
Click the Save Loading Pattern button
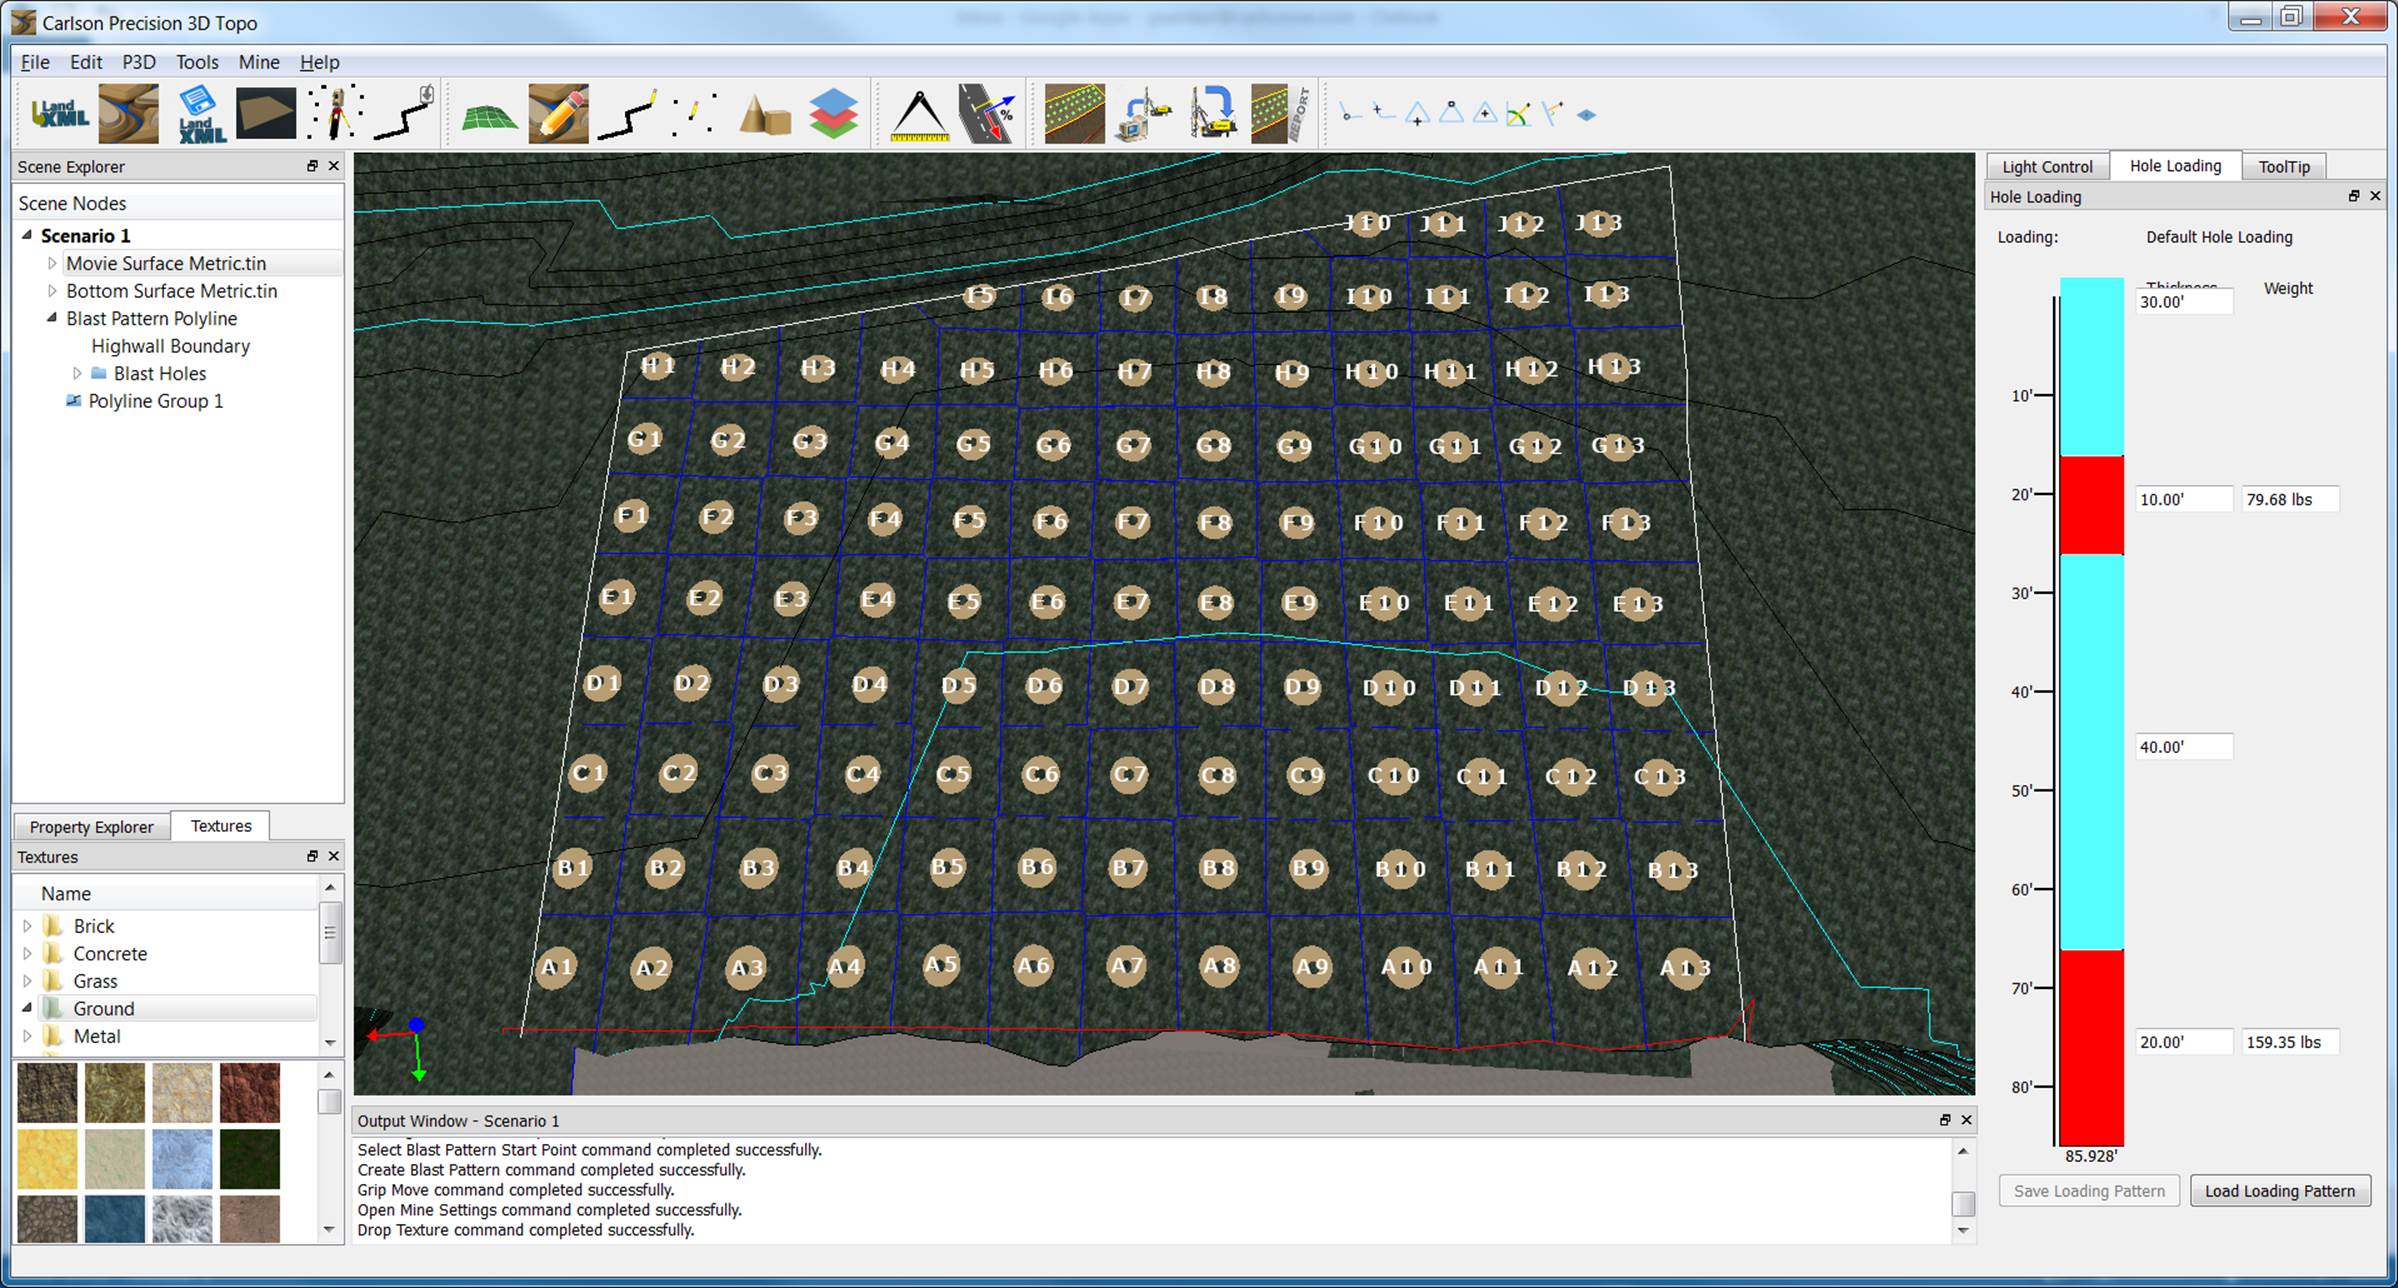point(2089,1191)
